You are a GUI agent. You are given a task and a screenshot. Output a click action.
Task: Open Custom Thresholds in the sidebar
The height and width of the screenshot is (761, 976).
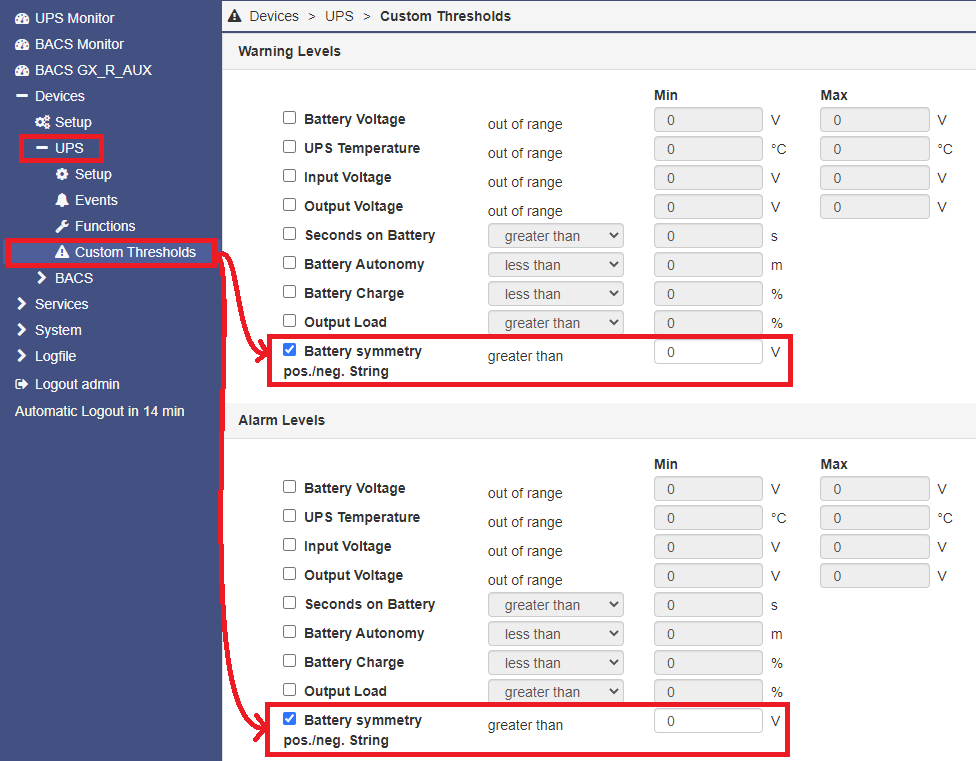(135, 252)
